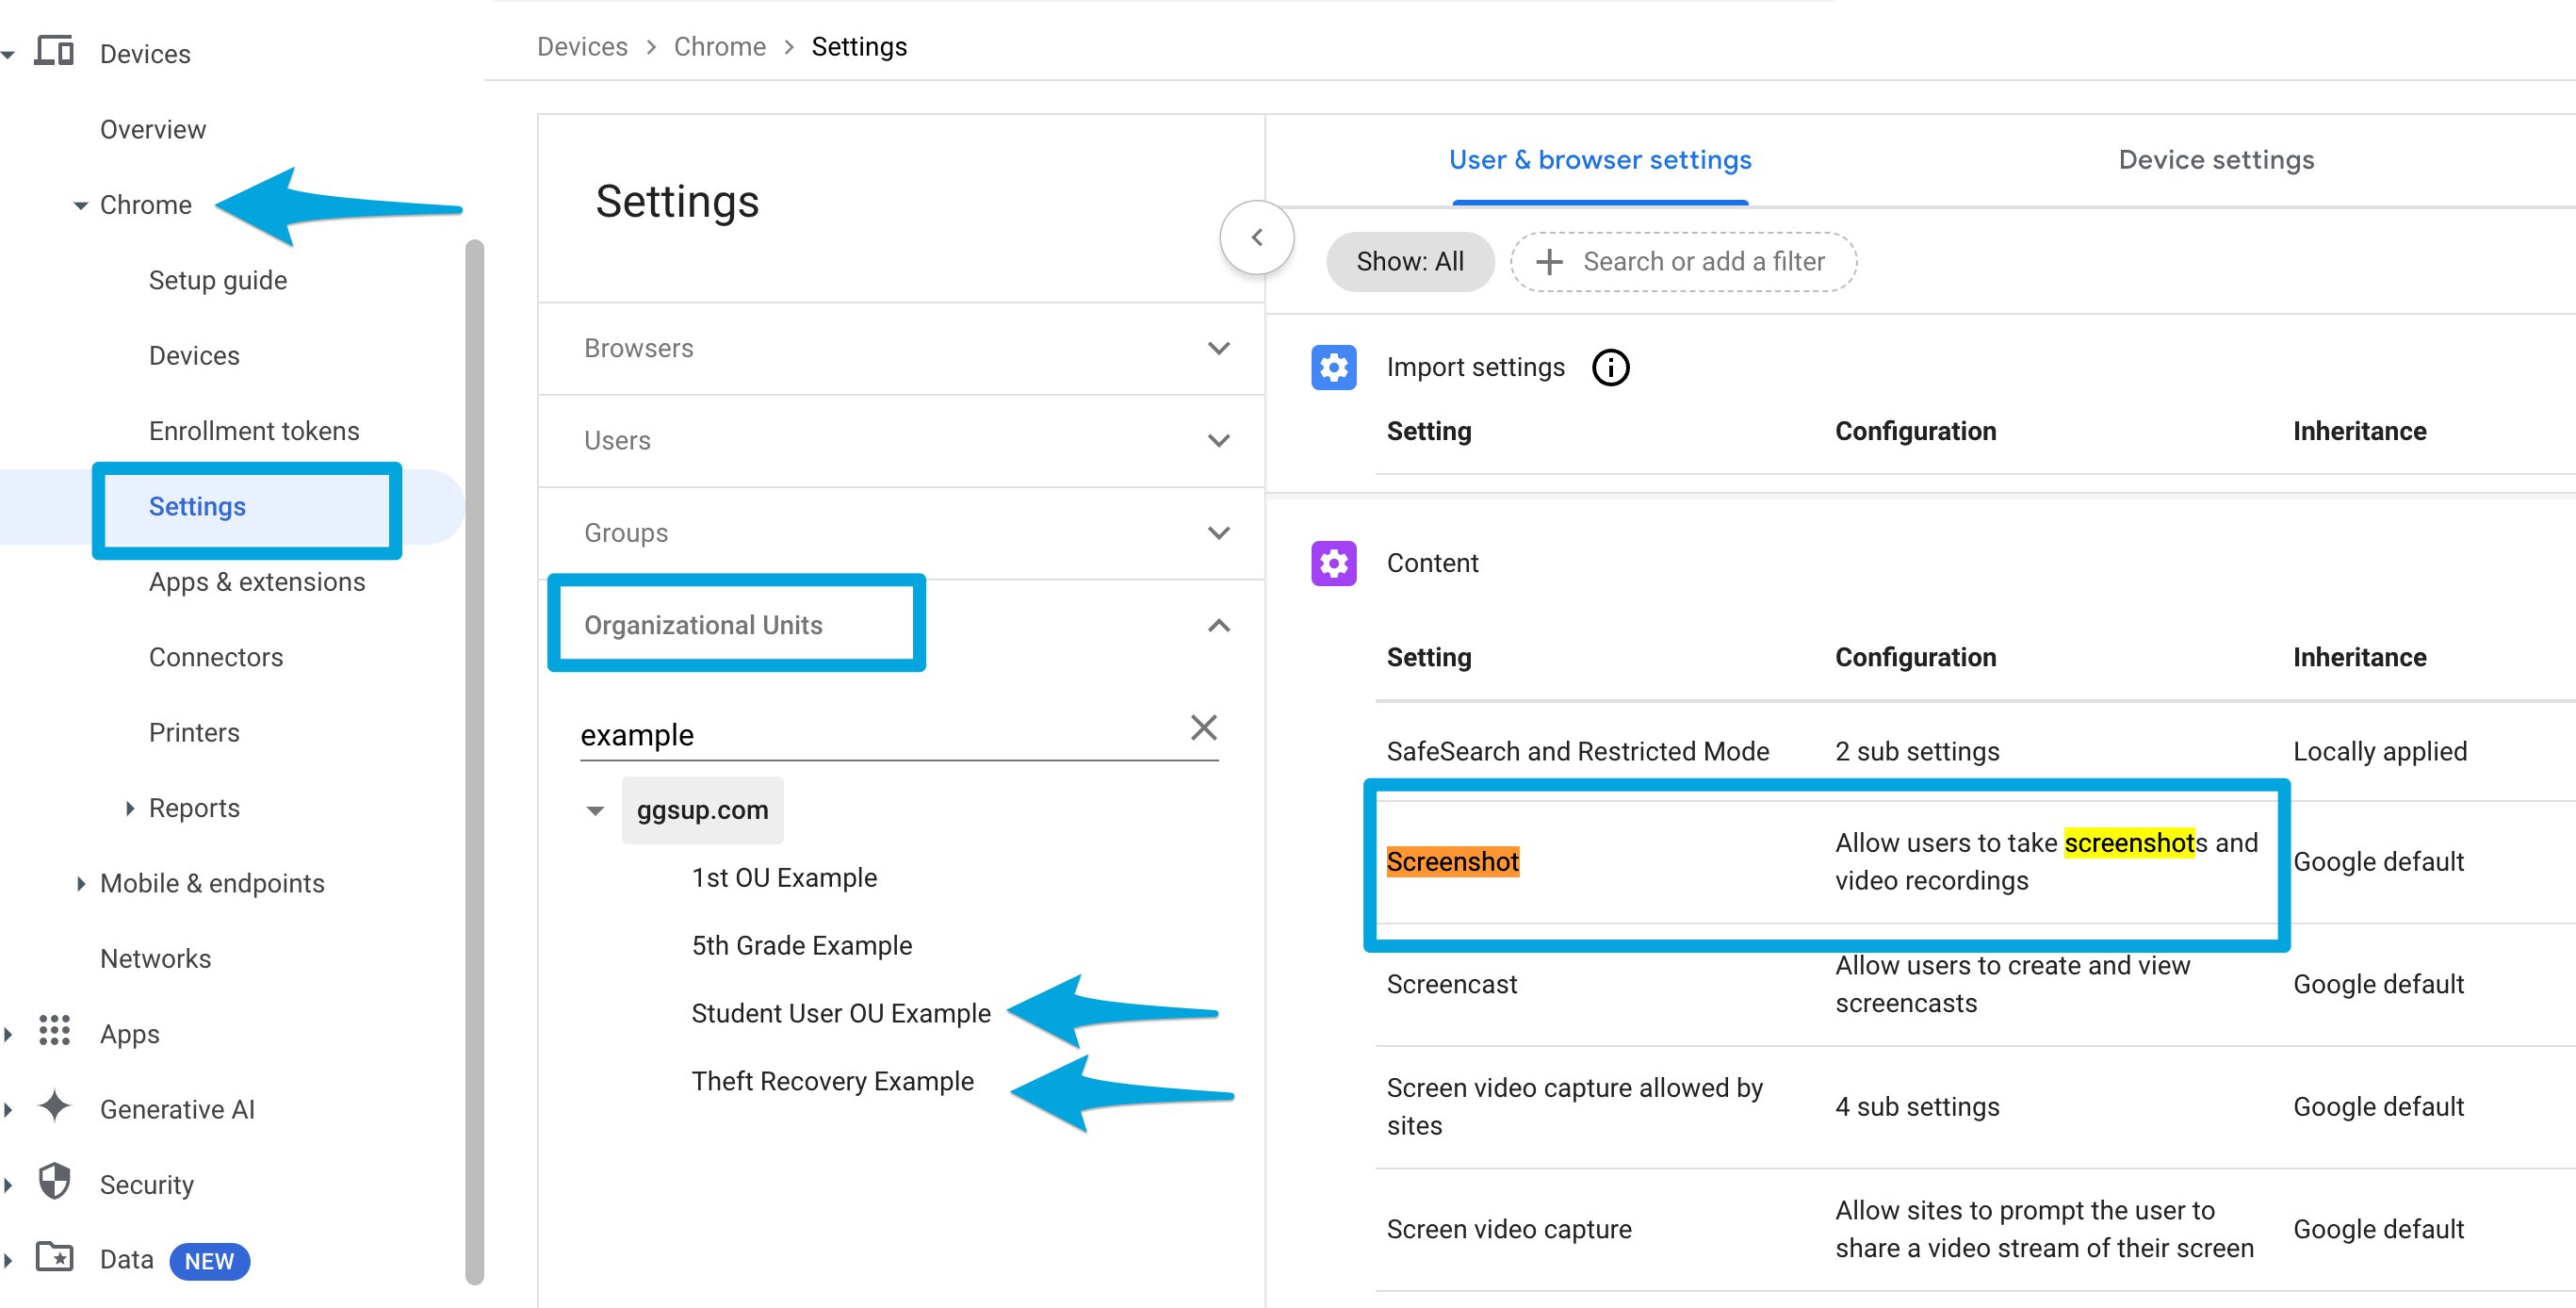Open Printers in the sidebar
Viewport: 2576px width, 1308px height.
[x=194, y=733]
